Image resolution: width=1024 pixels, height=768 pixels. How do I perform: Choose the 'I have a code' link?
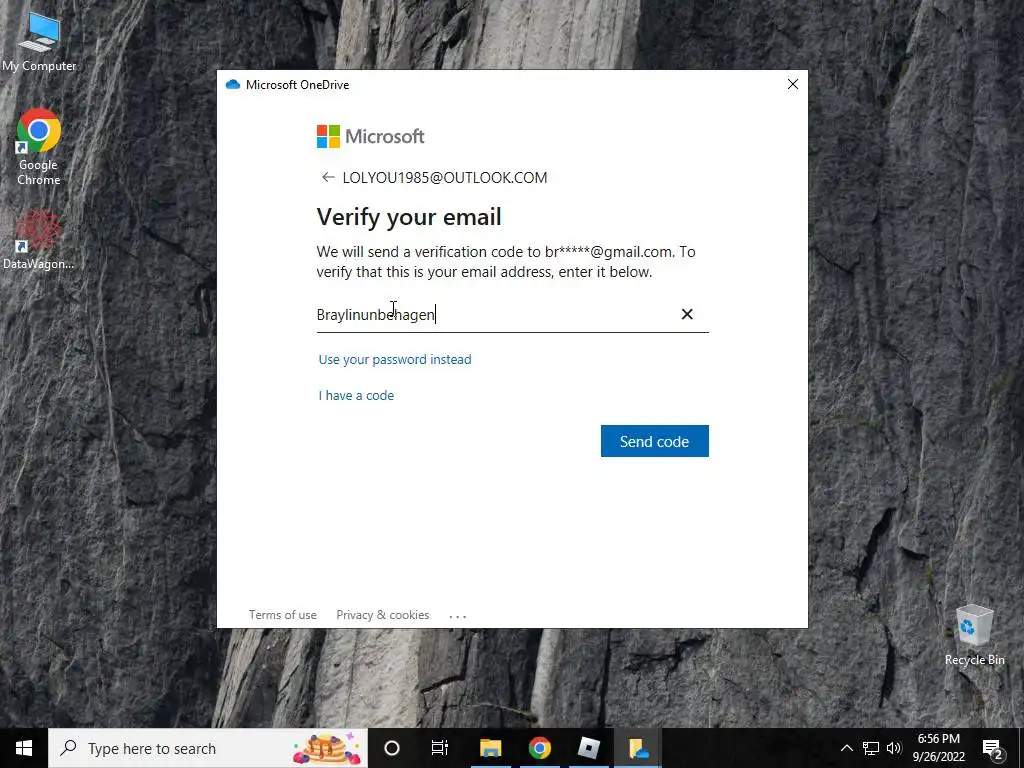tap(356, 395)
